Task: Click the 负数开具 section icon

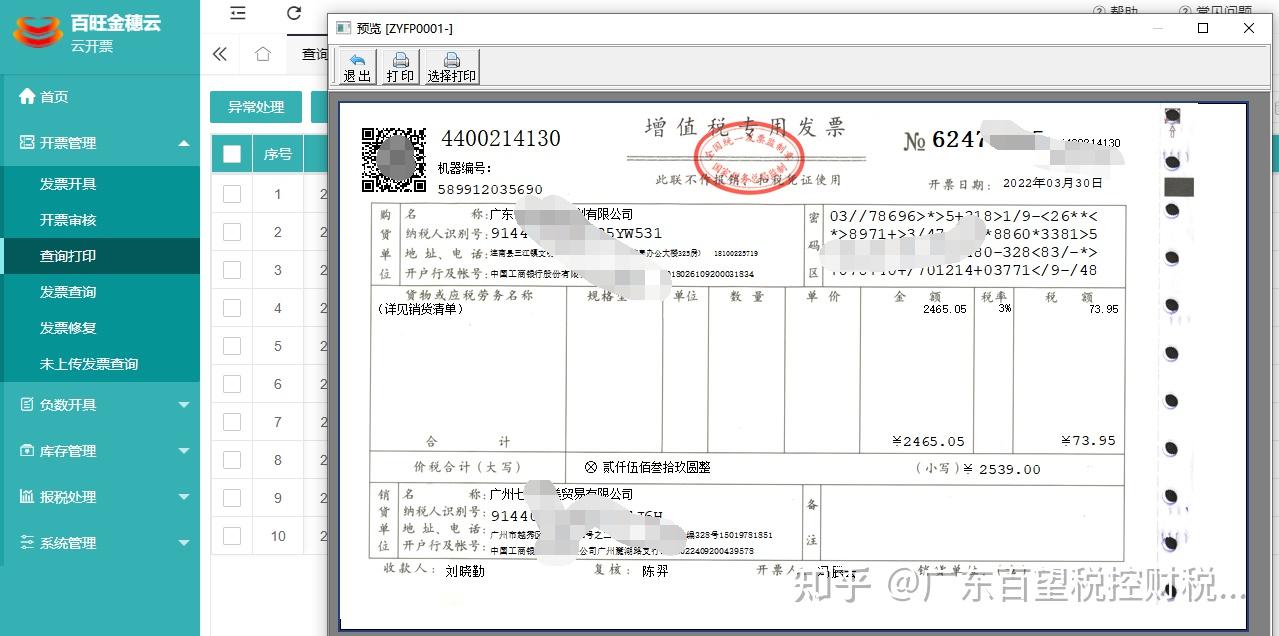Action: pos(27,405)
